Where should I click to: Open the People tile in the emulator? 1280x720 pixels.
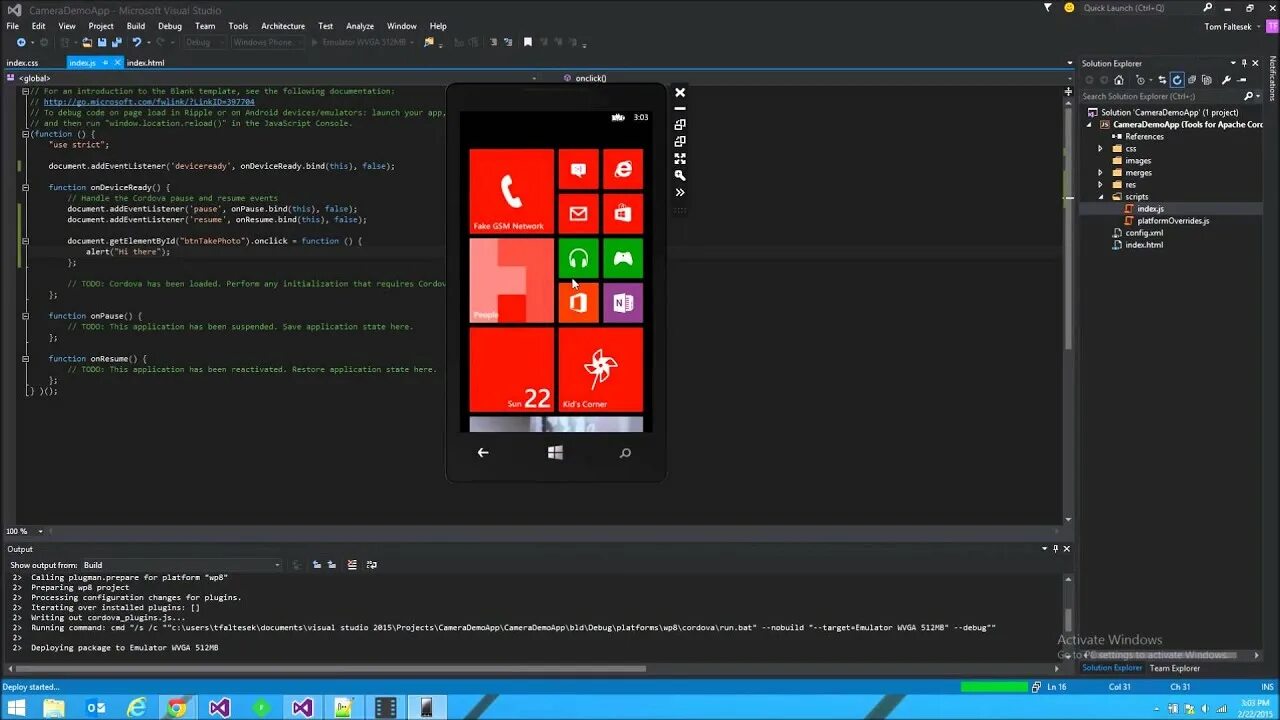pos(511,280)
